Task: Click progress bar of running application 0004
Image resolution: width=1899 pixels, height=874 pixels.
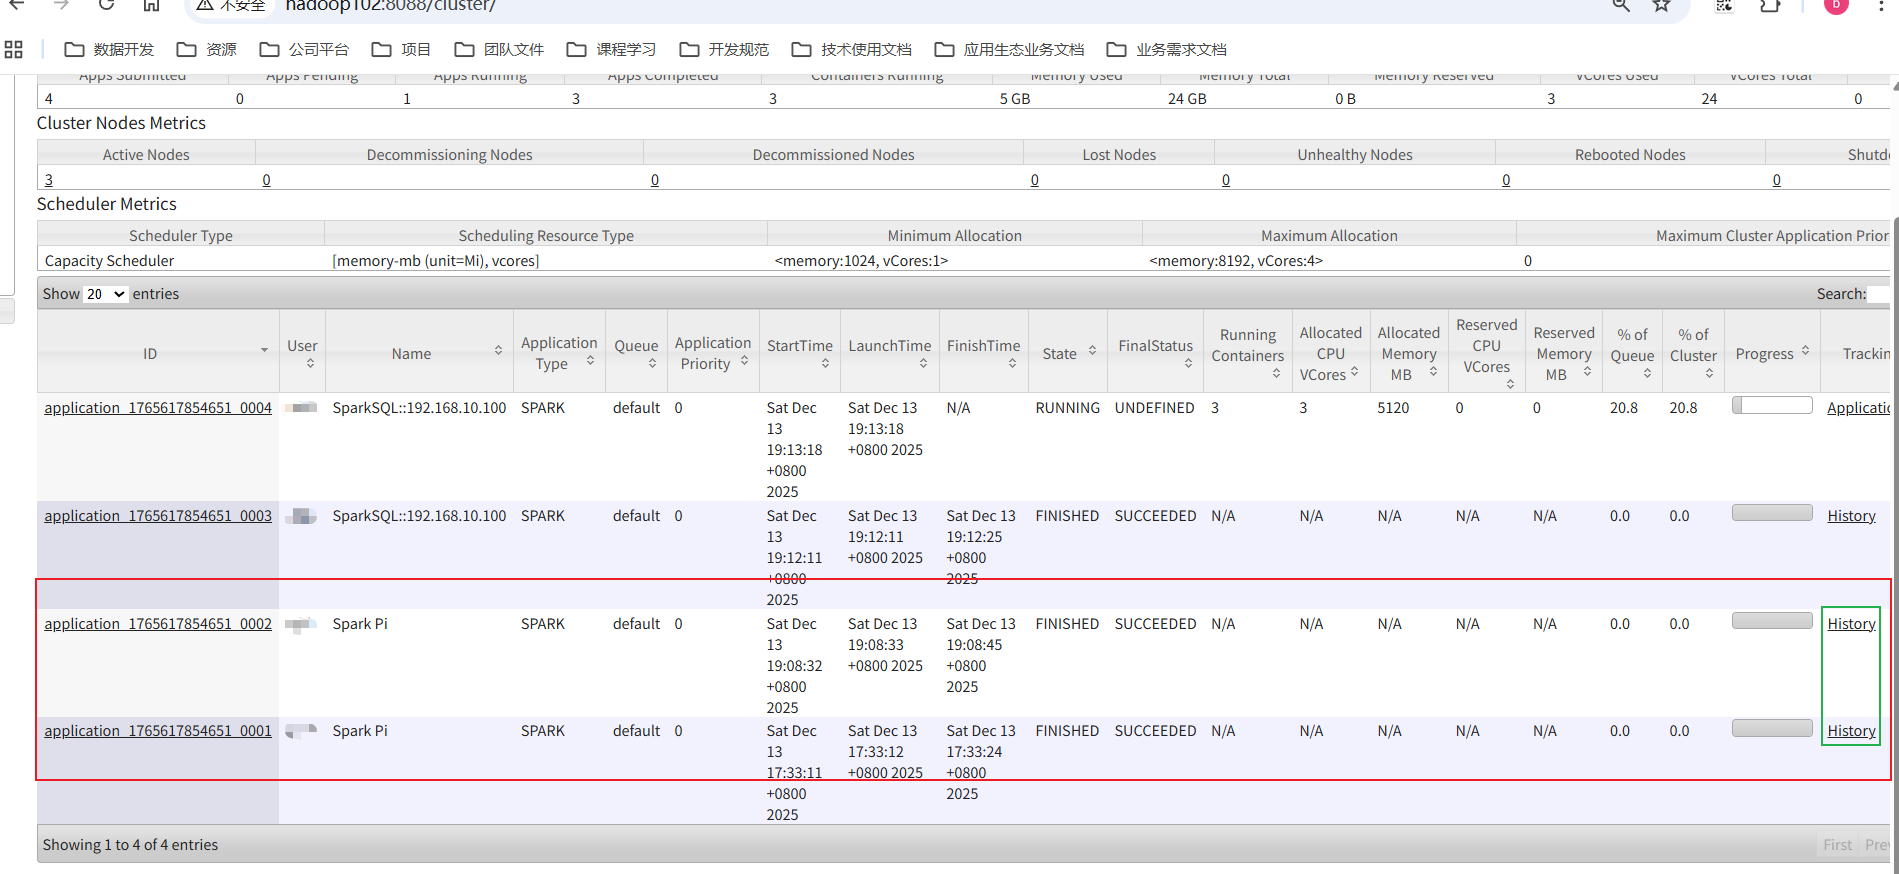Action: 1772,405
